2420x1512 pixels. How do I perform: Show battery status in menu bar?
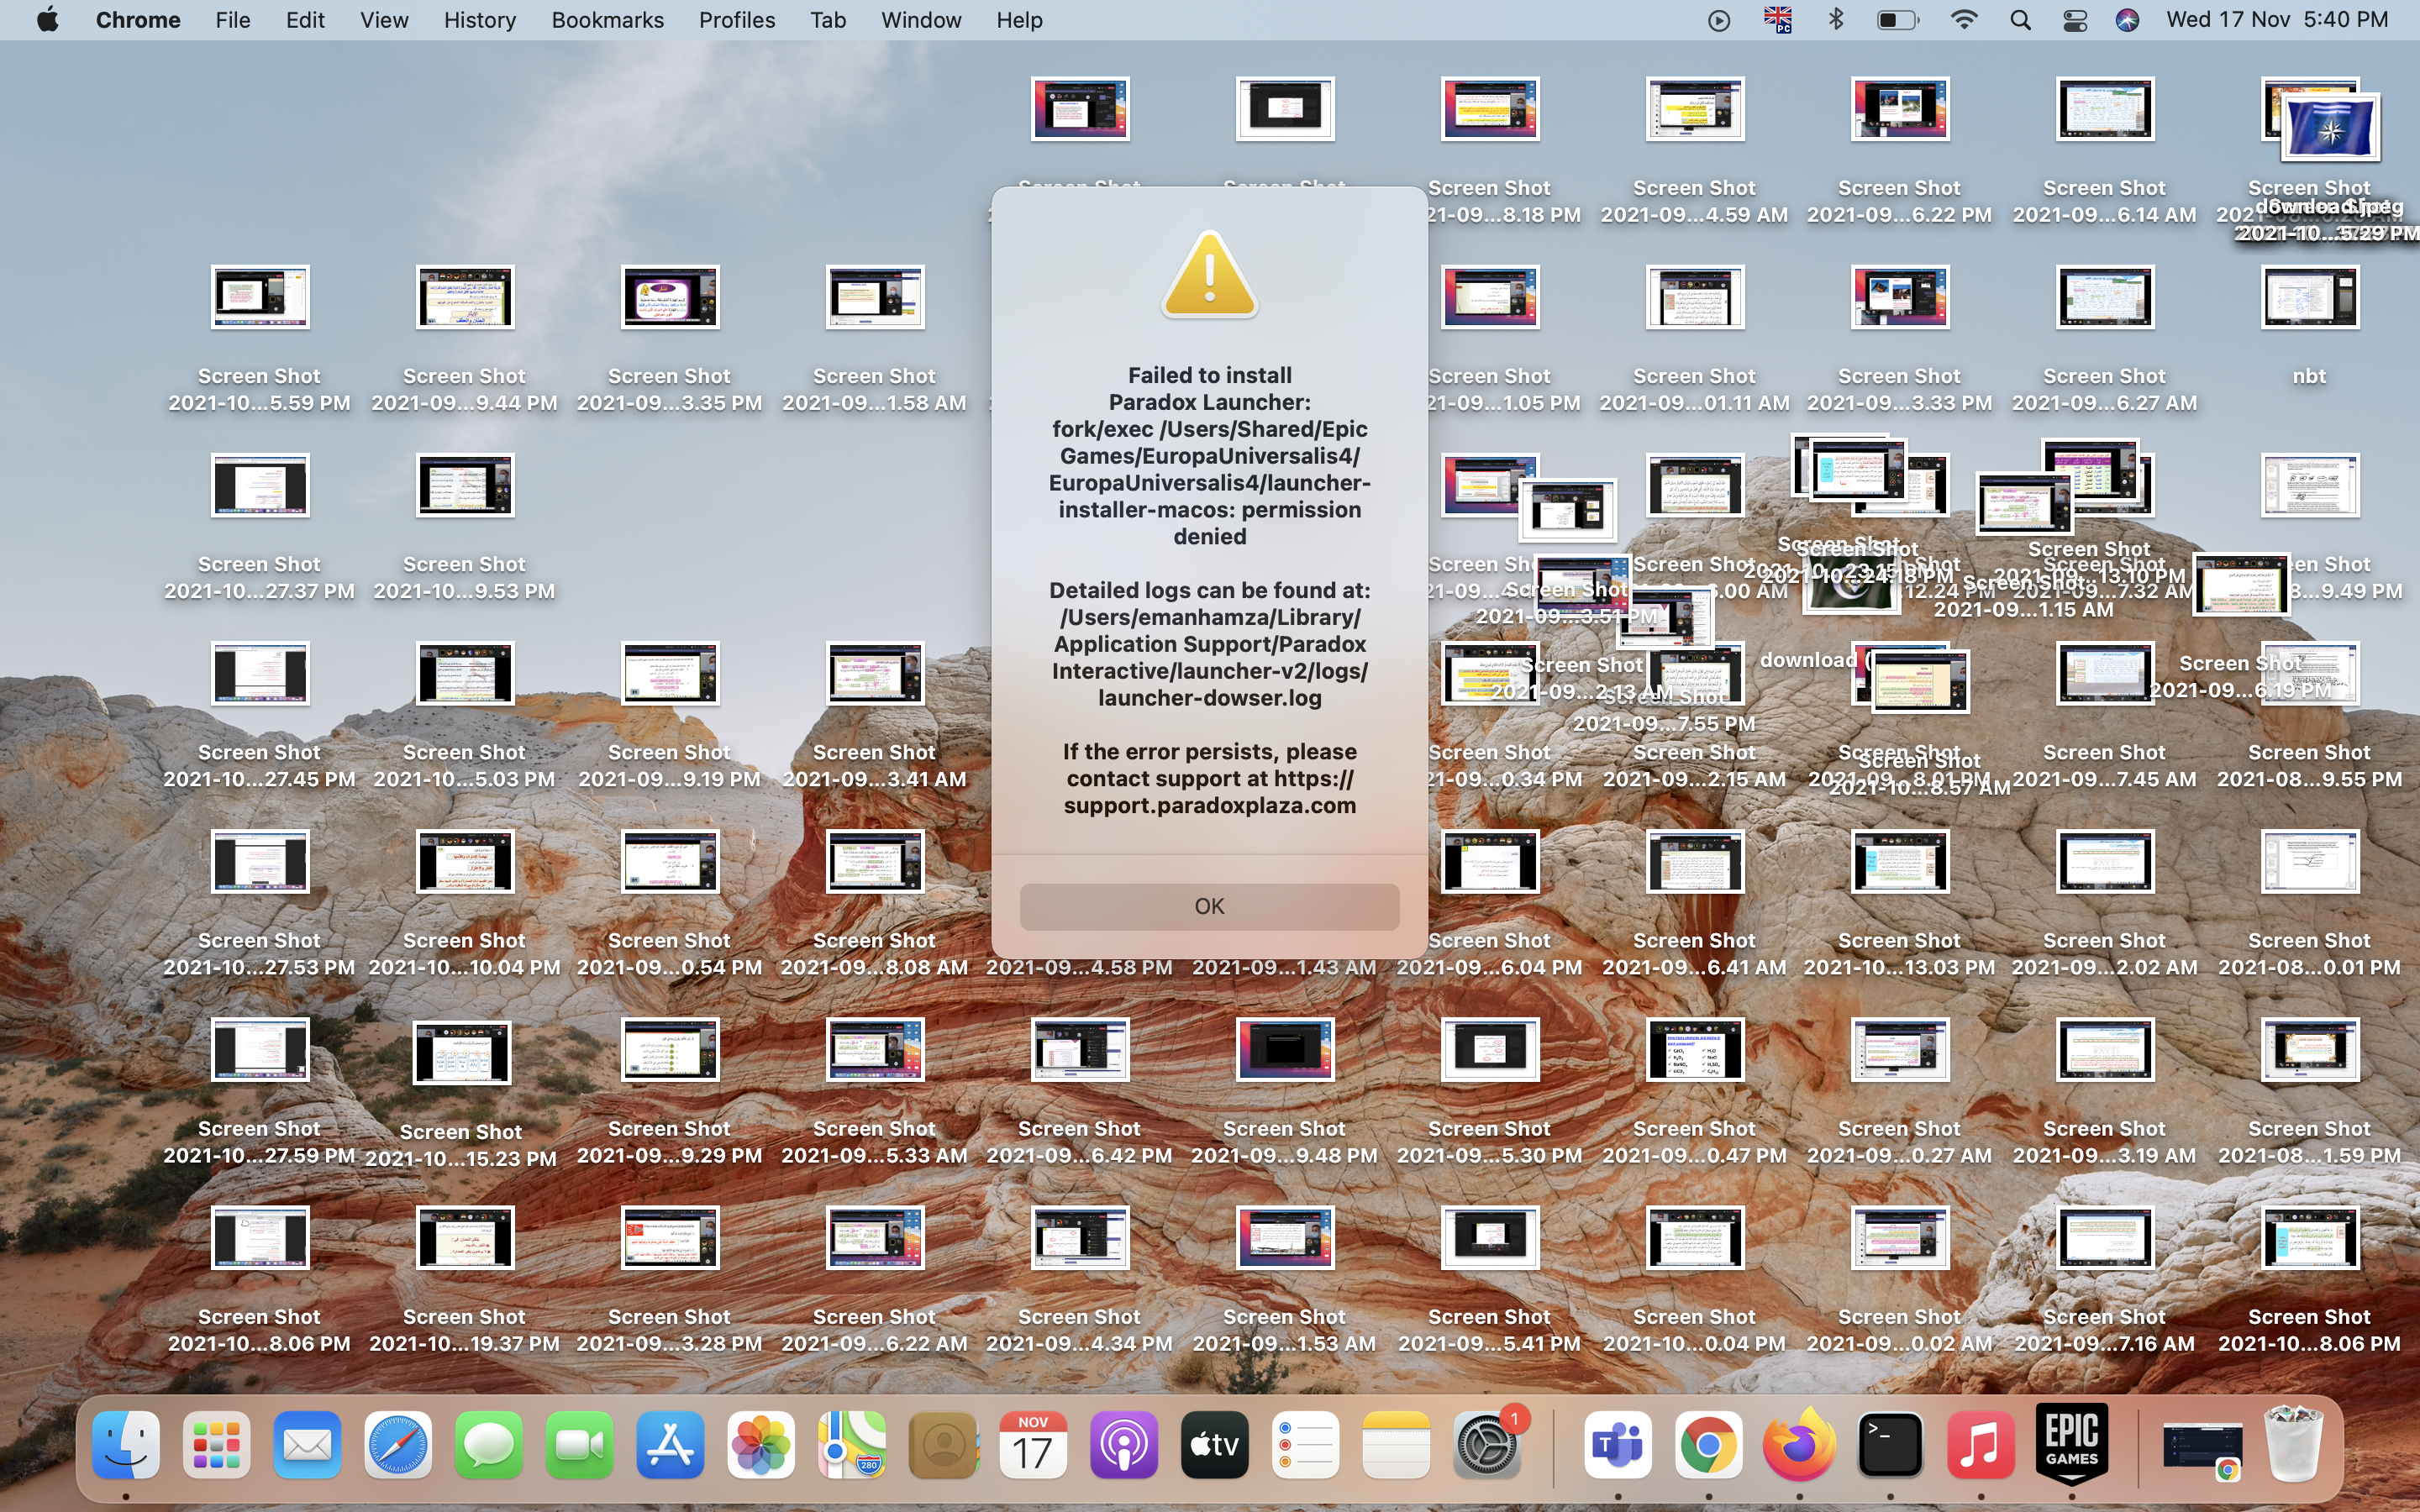tap(1897, 20)
